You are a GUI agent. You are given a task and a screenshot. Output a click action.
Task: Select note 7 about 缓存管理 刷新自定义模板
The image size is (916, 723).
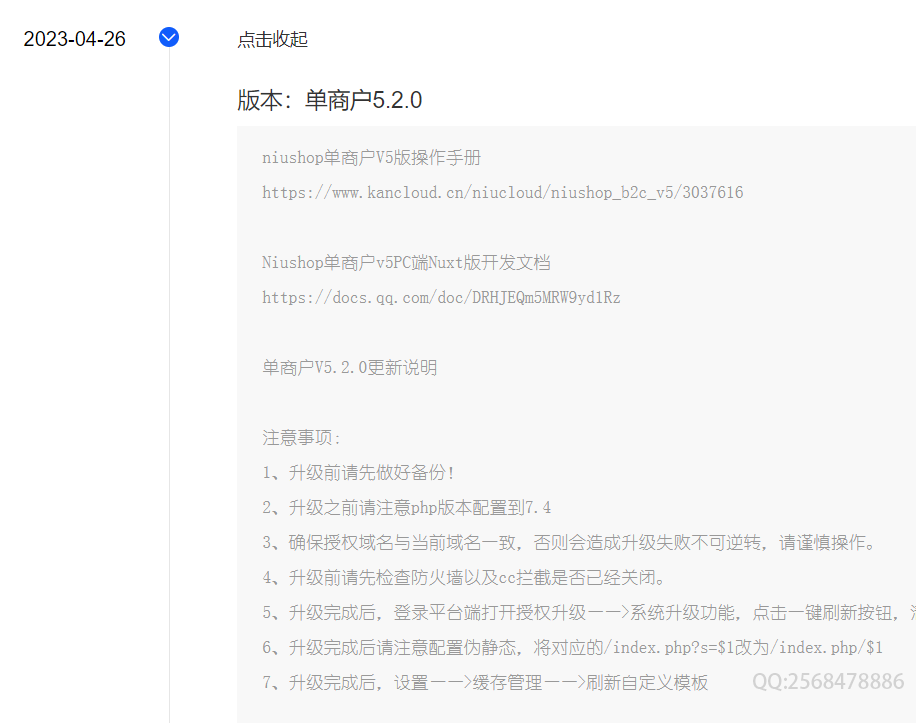pyautogui.click(x=485, y=683)
